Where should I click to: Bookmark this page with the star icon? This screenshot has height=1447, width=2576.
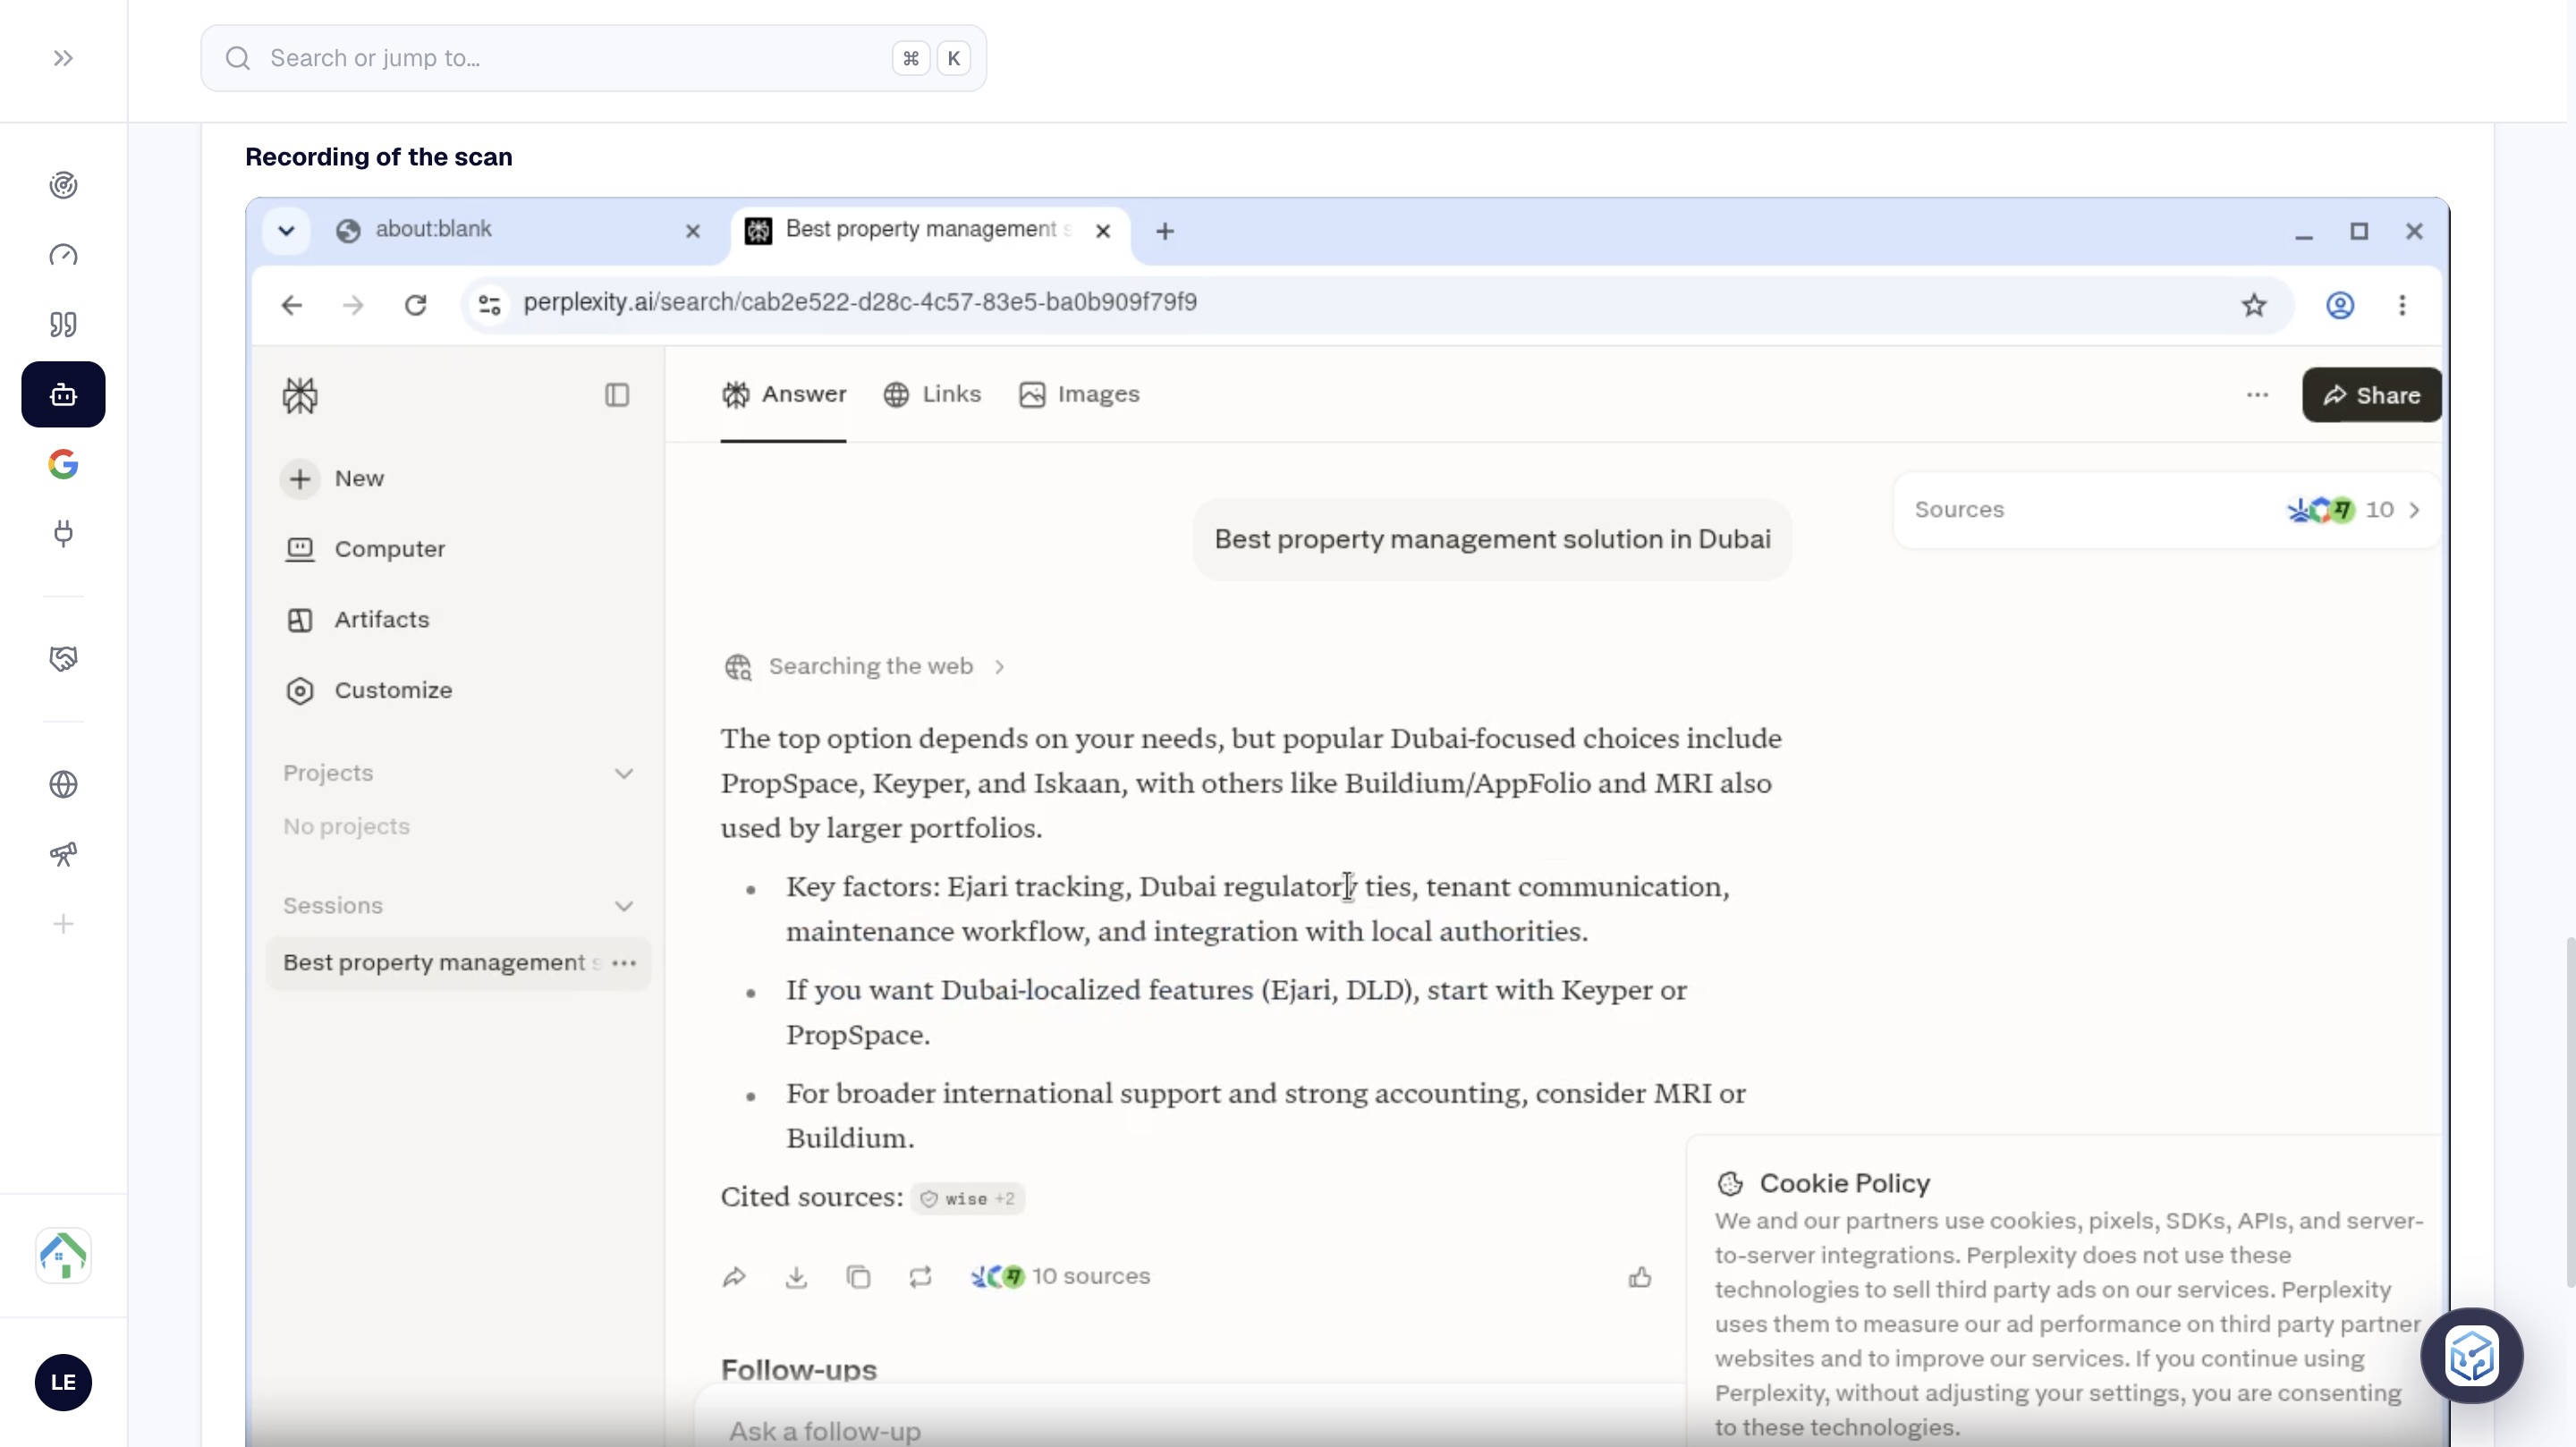click(x=2254, y=305)
